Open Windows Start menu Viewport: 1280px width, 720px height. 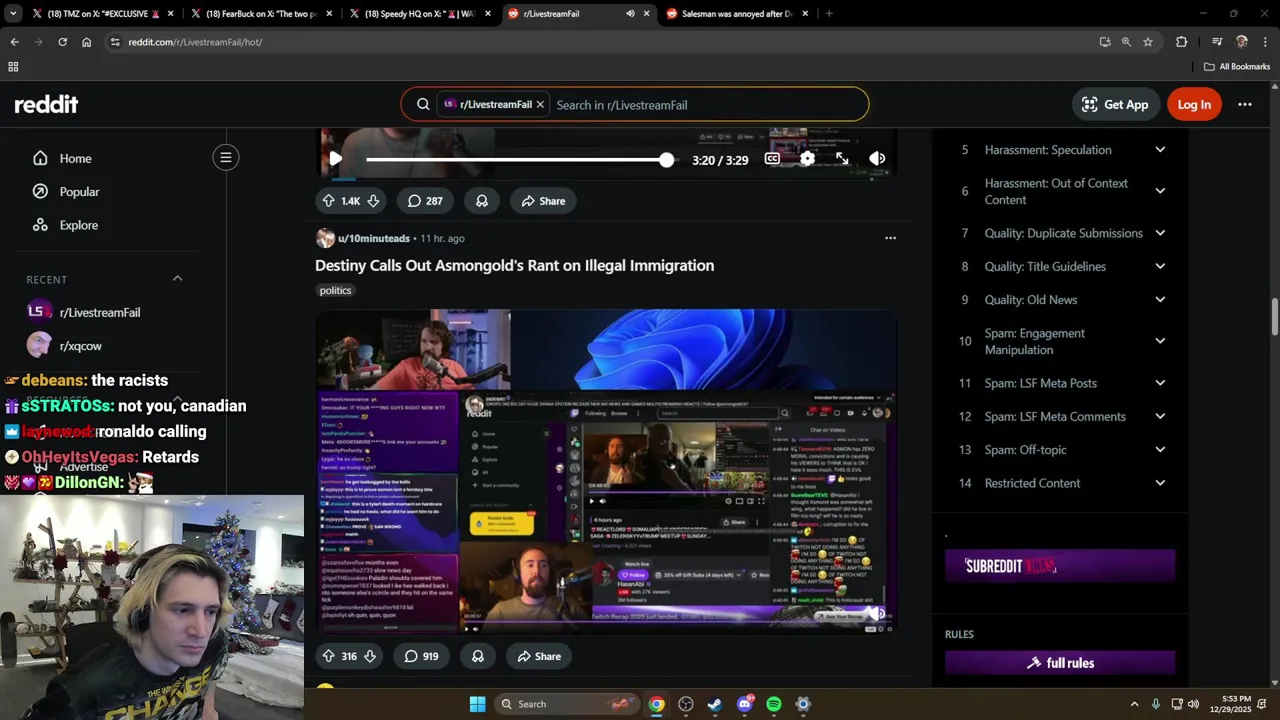[477, 704]
